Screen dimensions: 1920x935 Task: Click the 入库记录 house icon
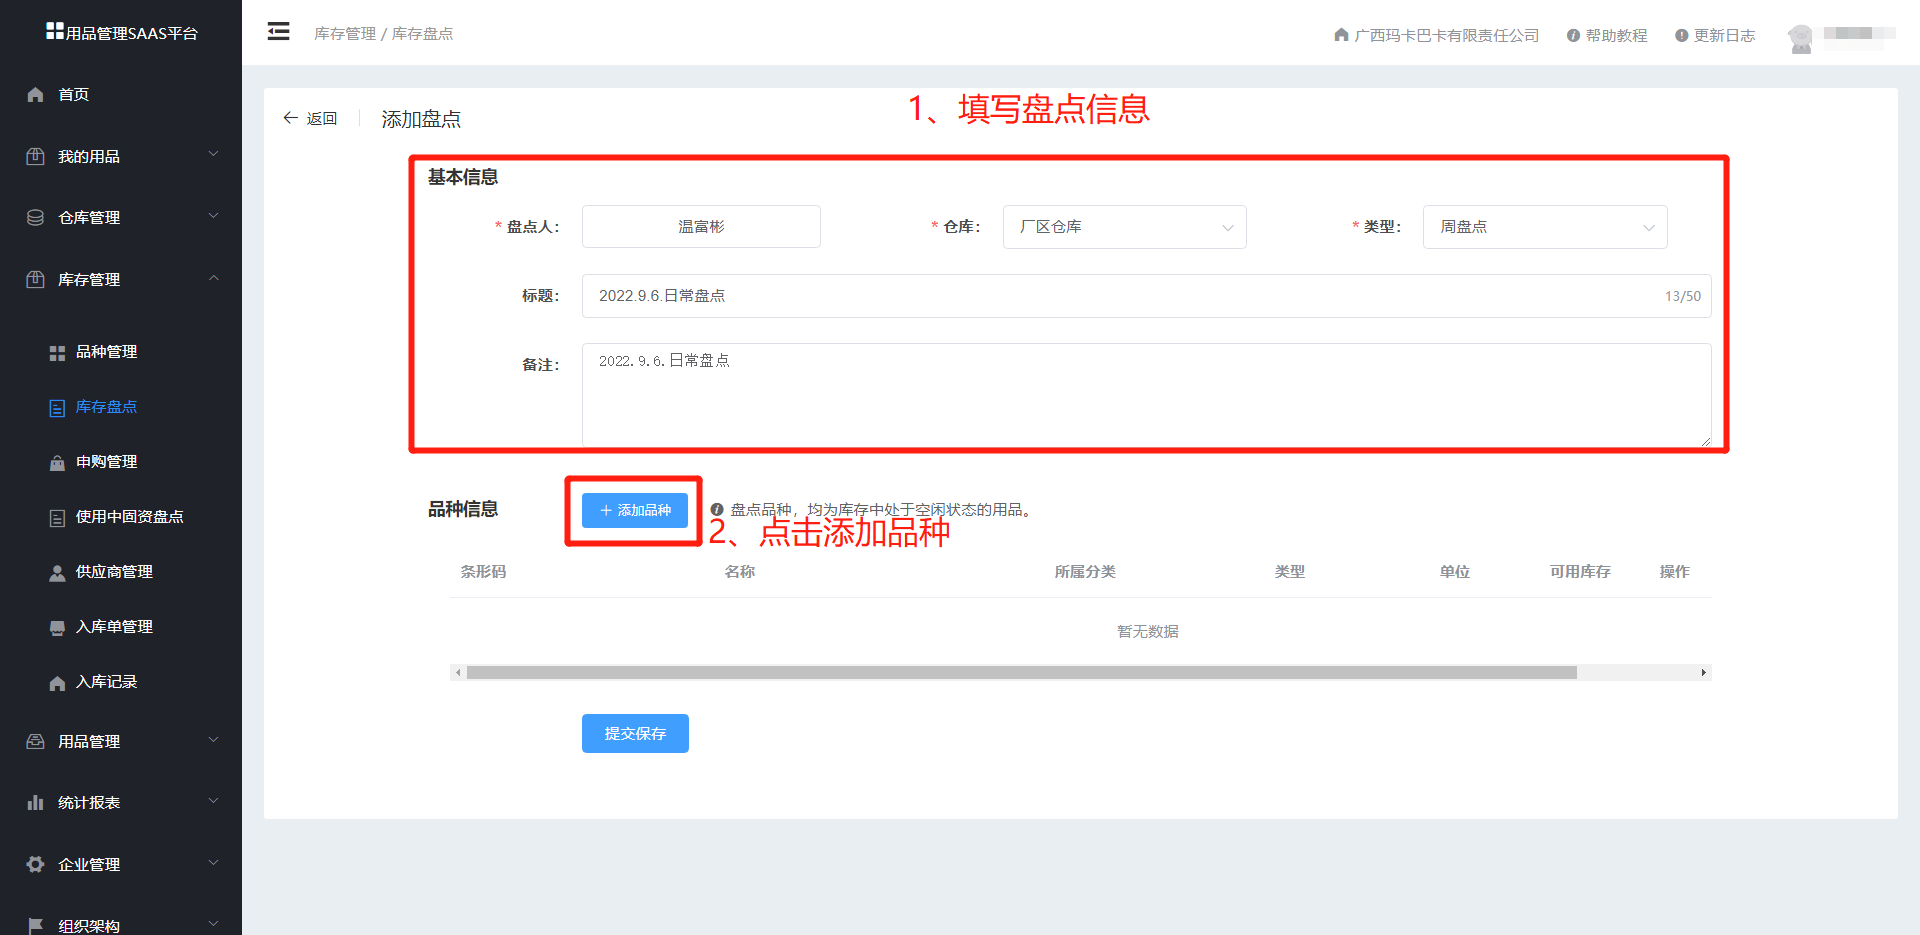57,683
